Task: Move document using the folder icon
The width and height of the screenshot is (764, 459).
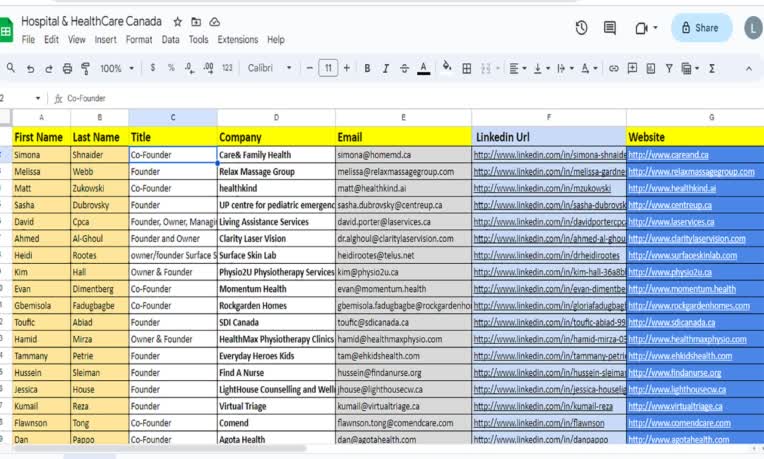Action: (196, 22)
